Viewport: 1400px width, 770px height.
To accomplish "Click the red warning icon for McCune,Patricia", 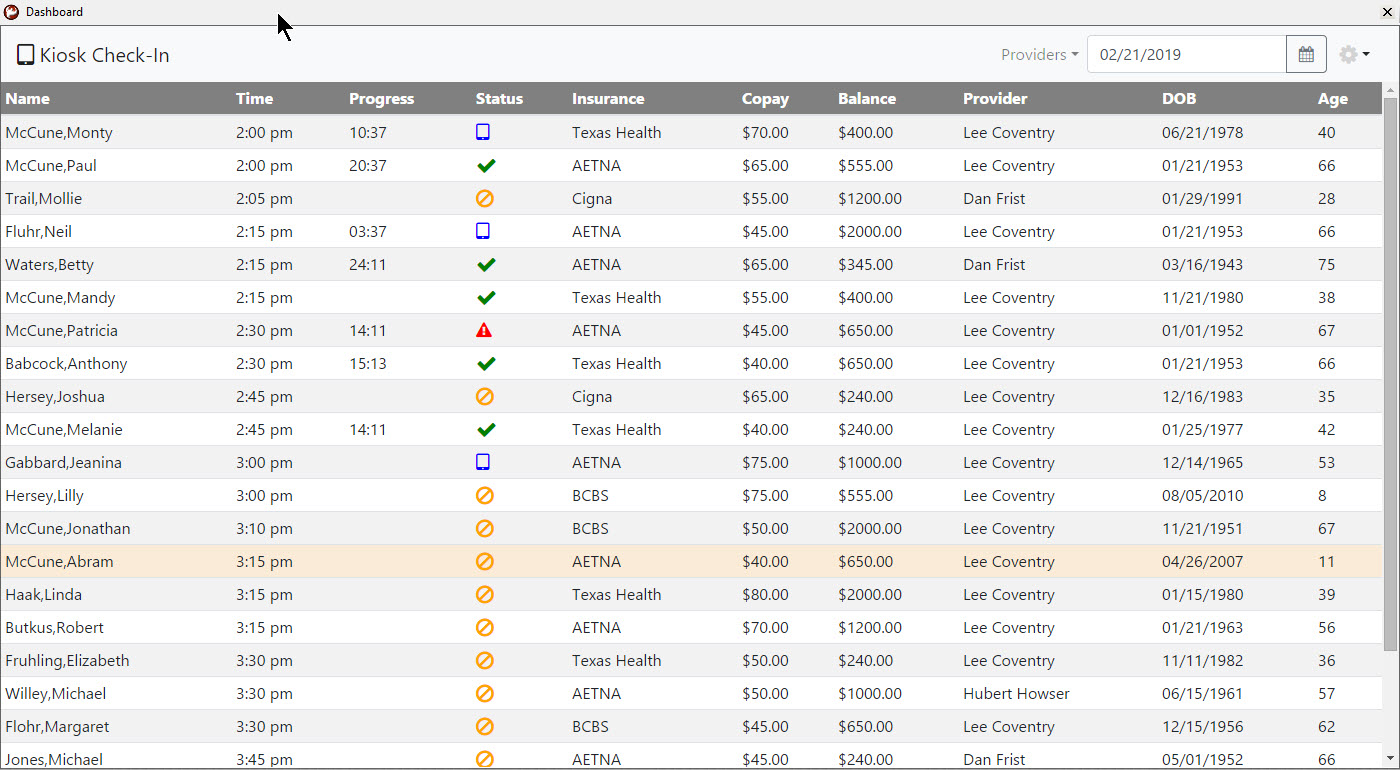I will [x=485, y=330].
